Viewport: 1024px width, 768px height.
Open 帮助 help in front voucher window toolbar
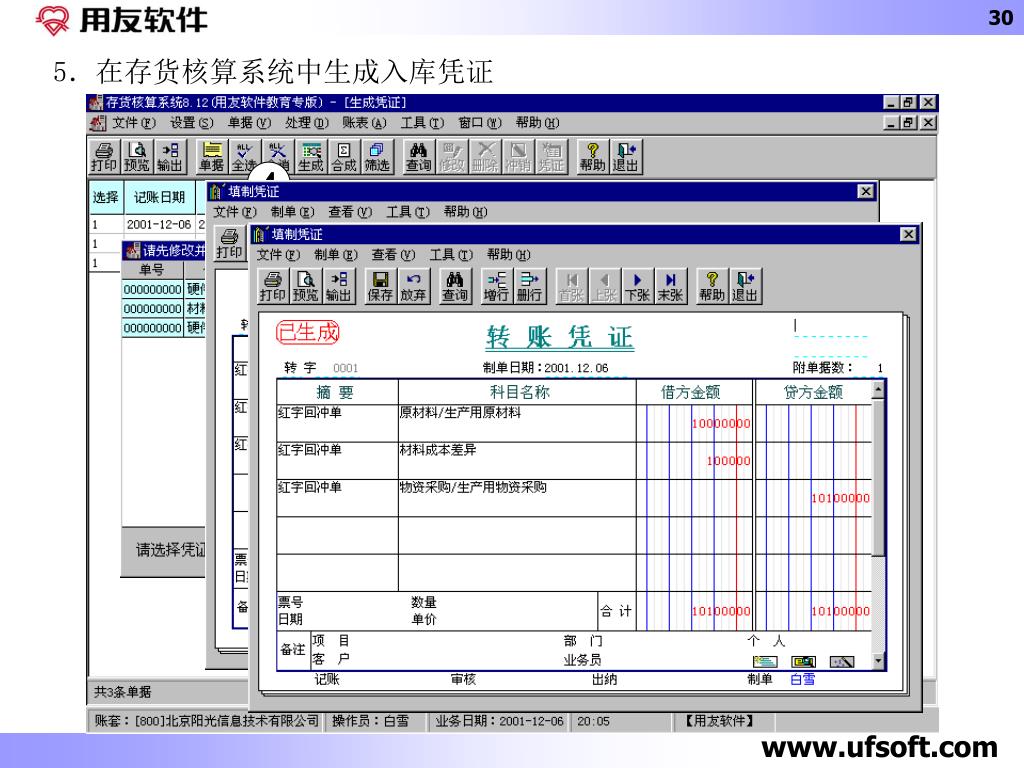click(x=712, y=287)
